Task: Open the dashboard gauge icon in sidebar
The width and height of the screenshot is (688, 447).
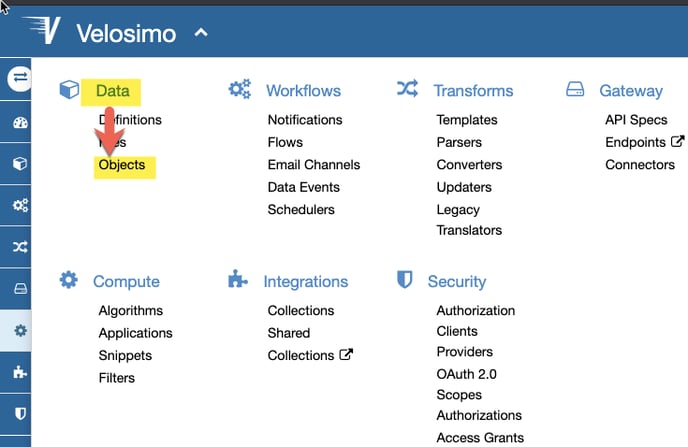Action: click(x=19, y=123)
